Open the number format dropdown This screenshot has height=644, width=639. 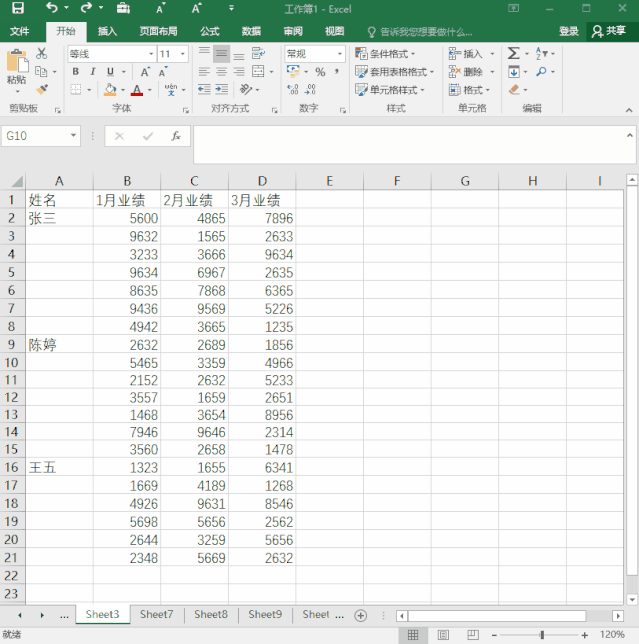340,54
